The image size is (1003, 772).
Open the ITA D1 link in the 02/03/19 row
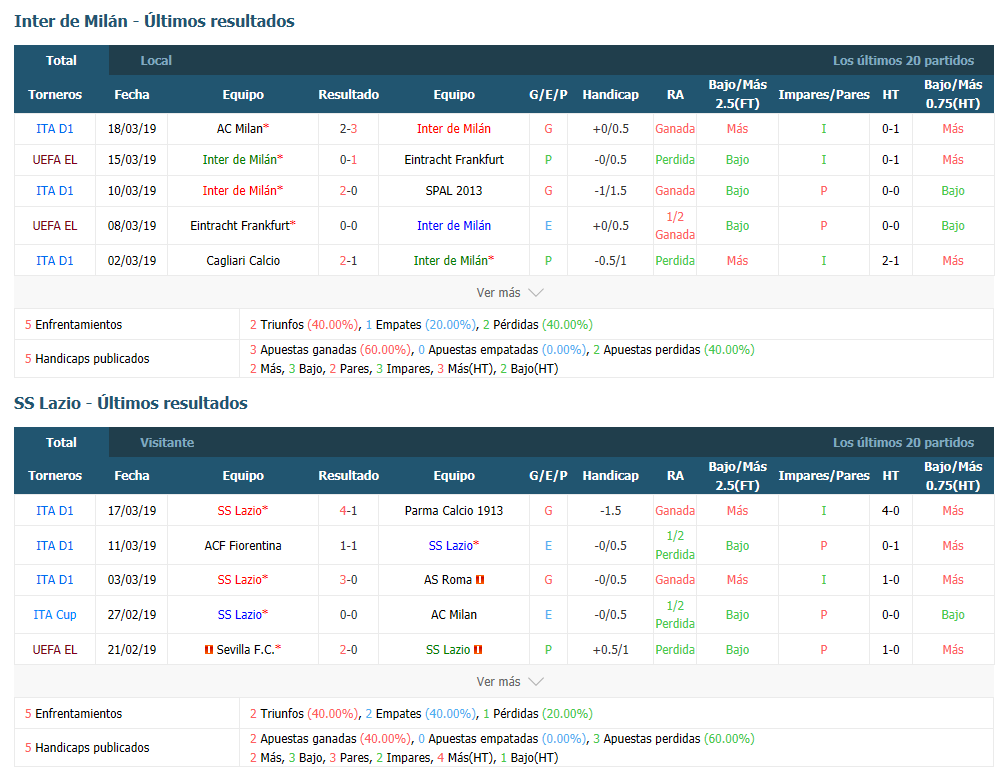(55, 260)
